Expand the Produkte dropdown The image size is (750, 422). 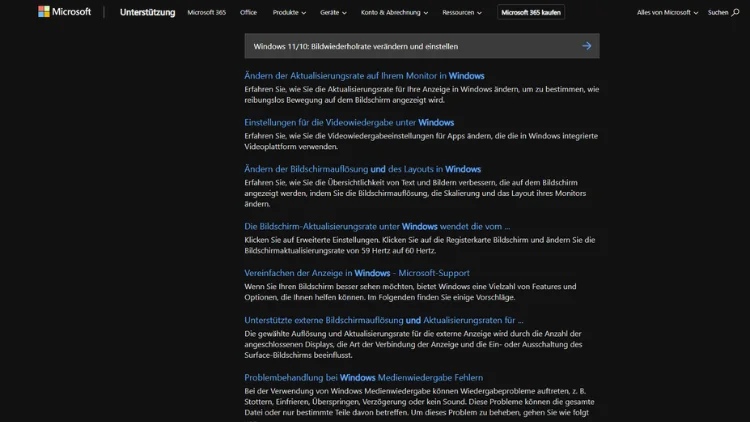pos(289,12)
